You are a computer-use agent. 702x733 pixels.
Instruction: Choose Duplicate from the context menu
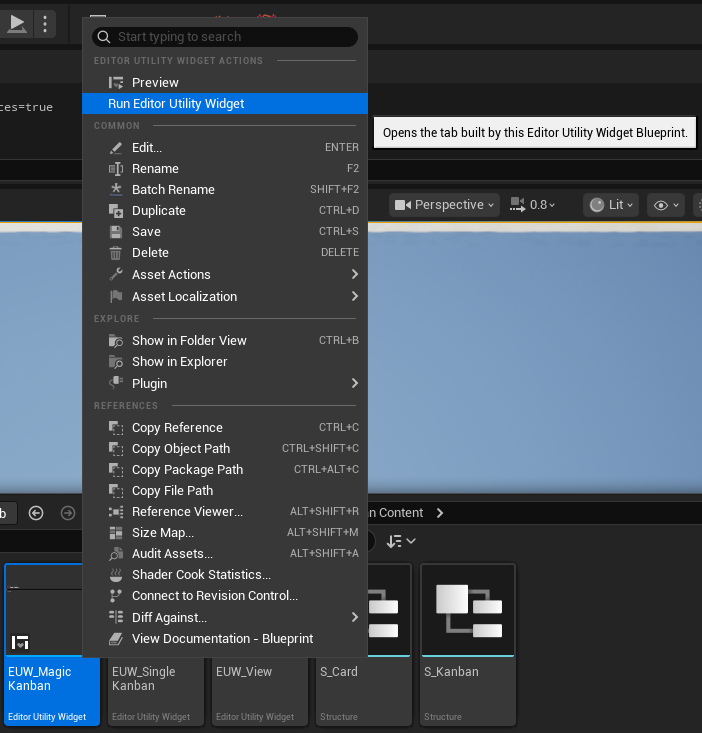click(225, 210)
